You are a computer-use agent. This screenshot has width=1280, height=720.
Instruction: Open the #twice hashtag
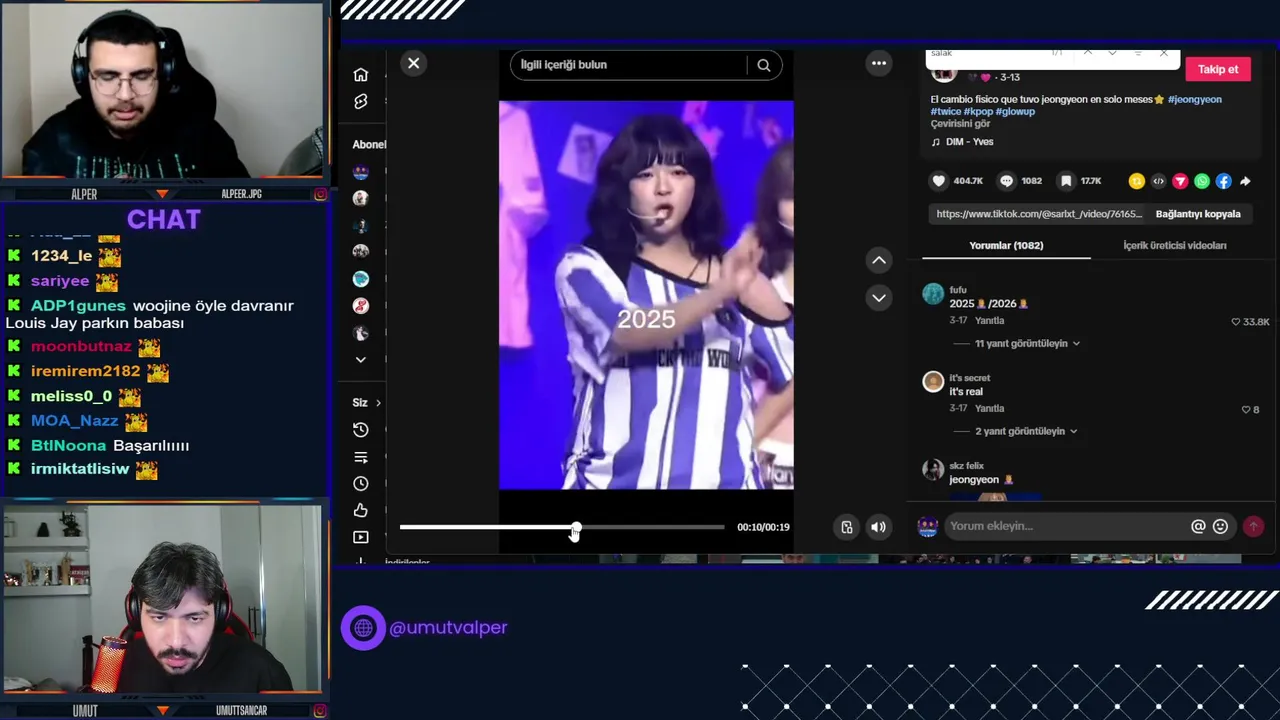pyautogui.click(x=946, y=111)
